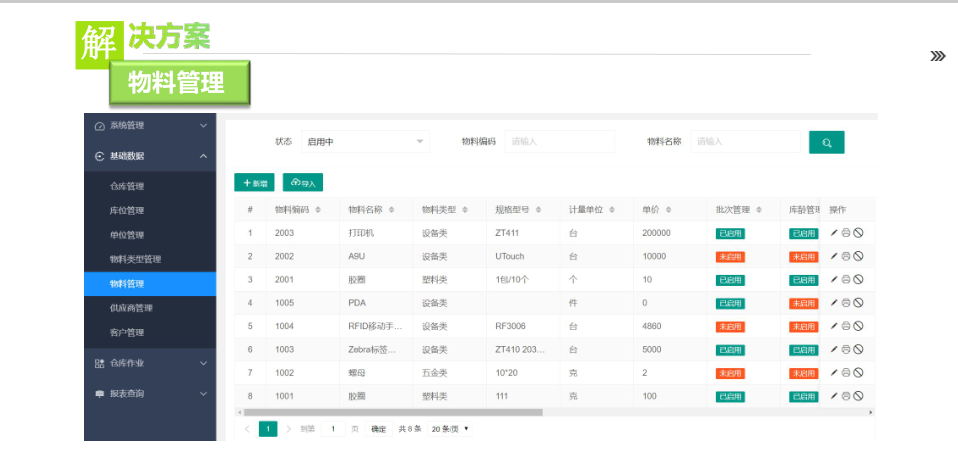Click the green search magnifier button
Image resolution: width=958 pixels, height=450 pixels.
coord(827,142)
